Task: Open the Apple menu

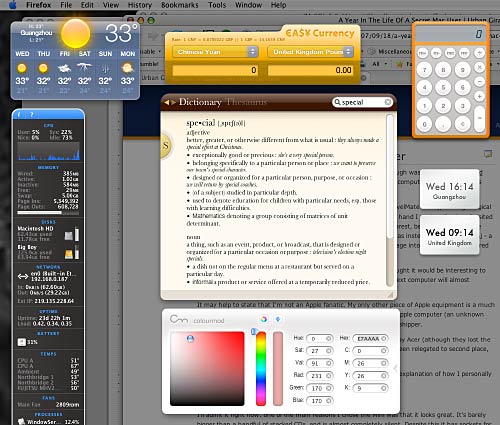Action: coord(13,5)
